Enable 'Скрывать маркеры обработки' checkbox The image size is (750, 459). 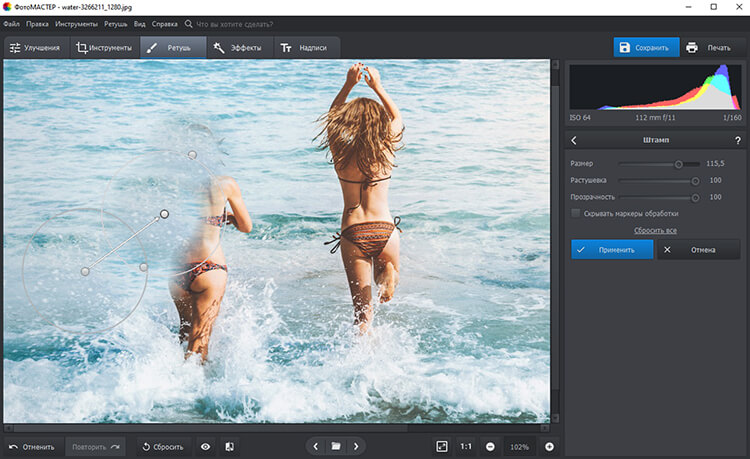[x=576, y=213]
